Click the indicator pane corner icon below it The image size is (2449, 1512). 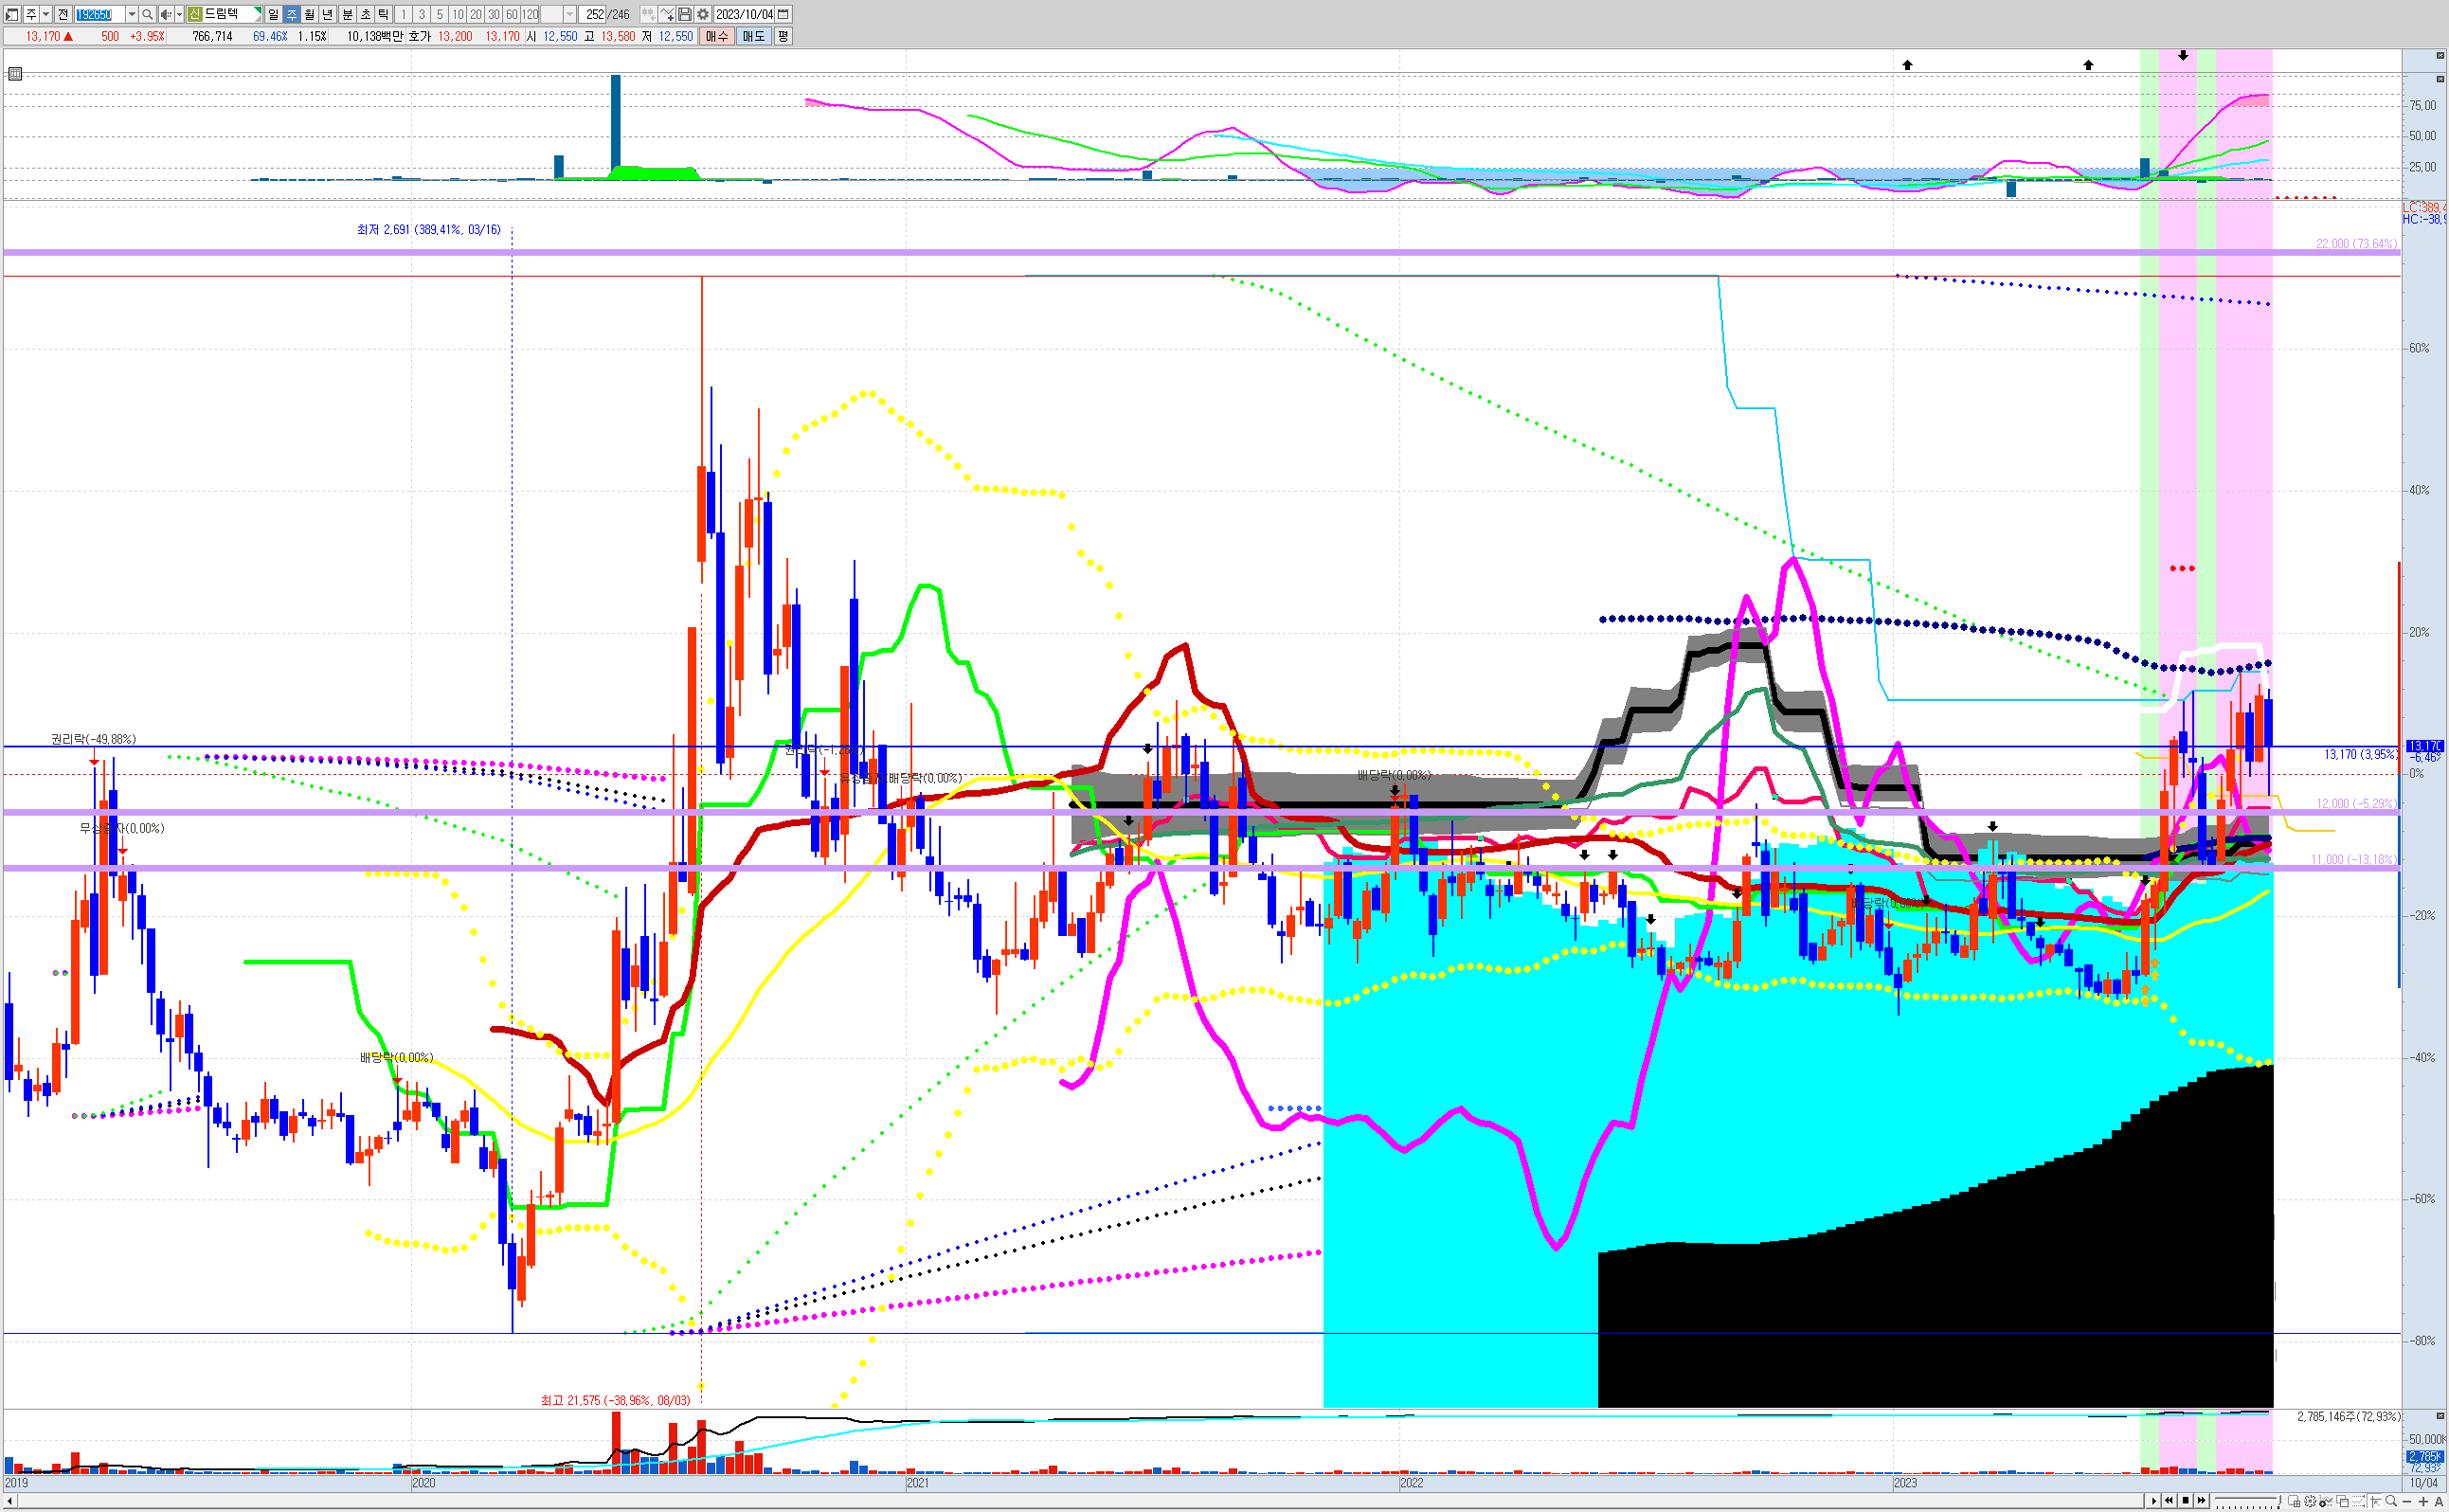(2440, 78)
